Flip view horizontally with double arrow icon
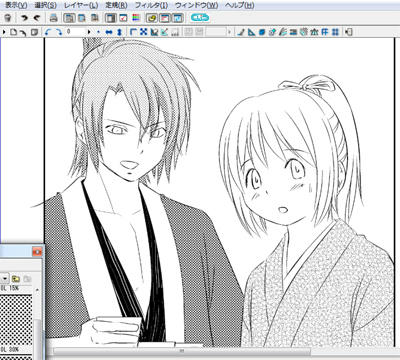 pos(109,32)
